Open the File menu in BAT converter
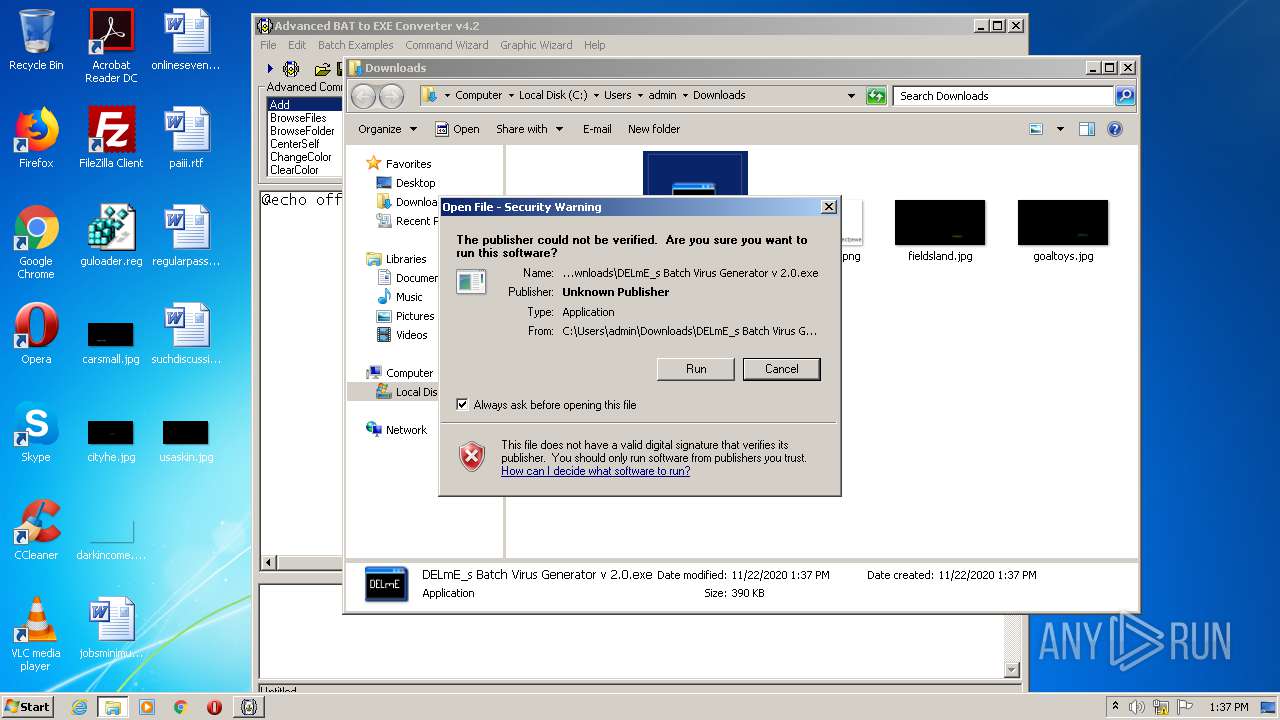The height and width of the screenshot is (720, 1280). tap(268, 45)
